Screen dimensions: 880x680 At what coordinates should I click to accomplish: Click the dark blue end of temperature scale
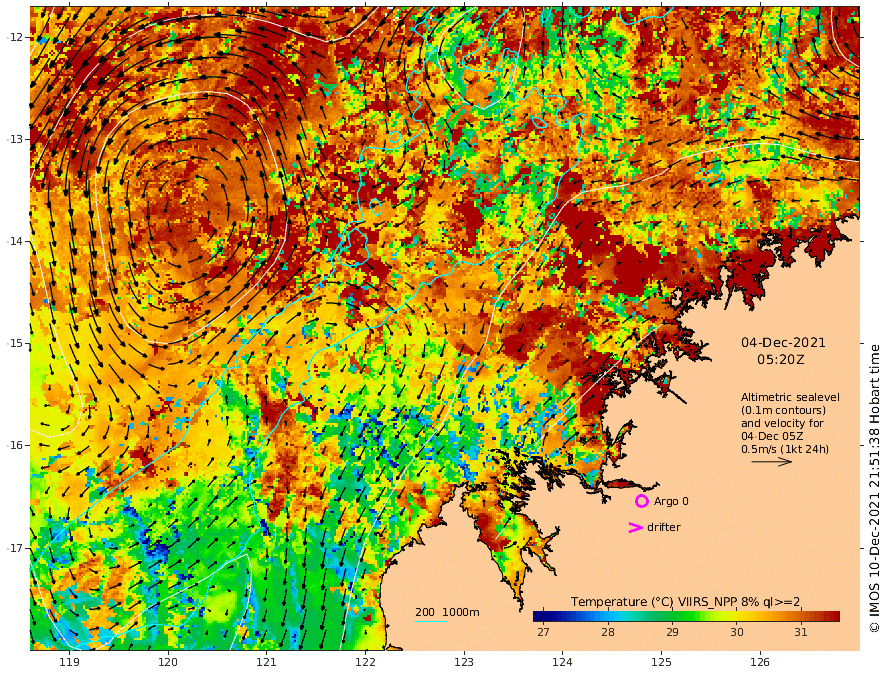coord(538,617)
